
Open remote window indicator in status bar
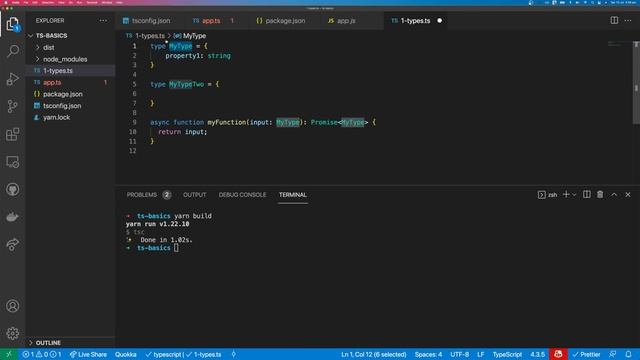[x=9, y=354]
